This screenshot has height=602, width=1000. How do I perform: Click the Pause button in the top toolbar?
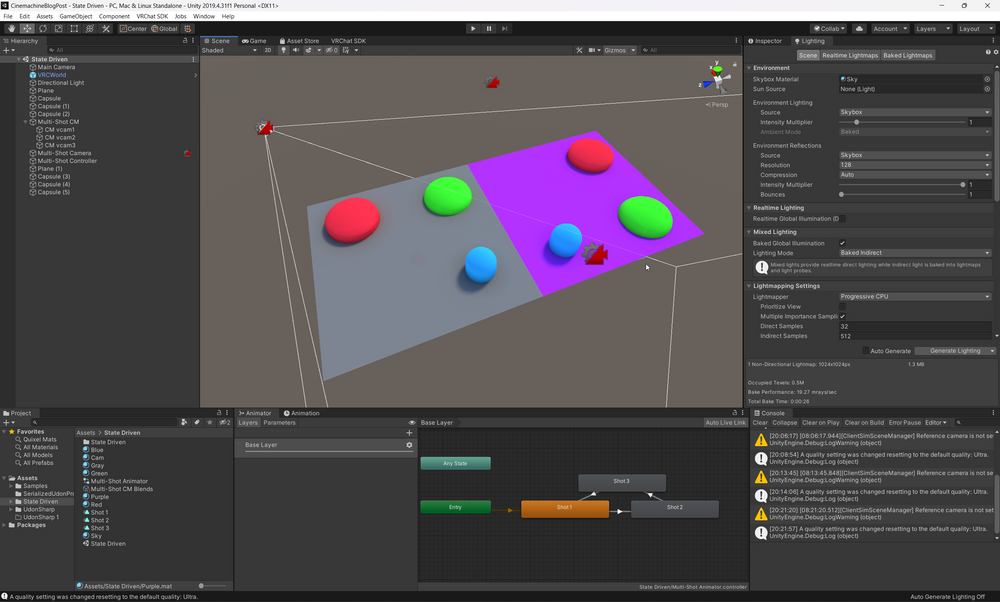489,29
